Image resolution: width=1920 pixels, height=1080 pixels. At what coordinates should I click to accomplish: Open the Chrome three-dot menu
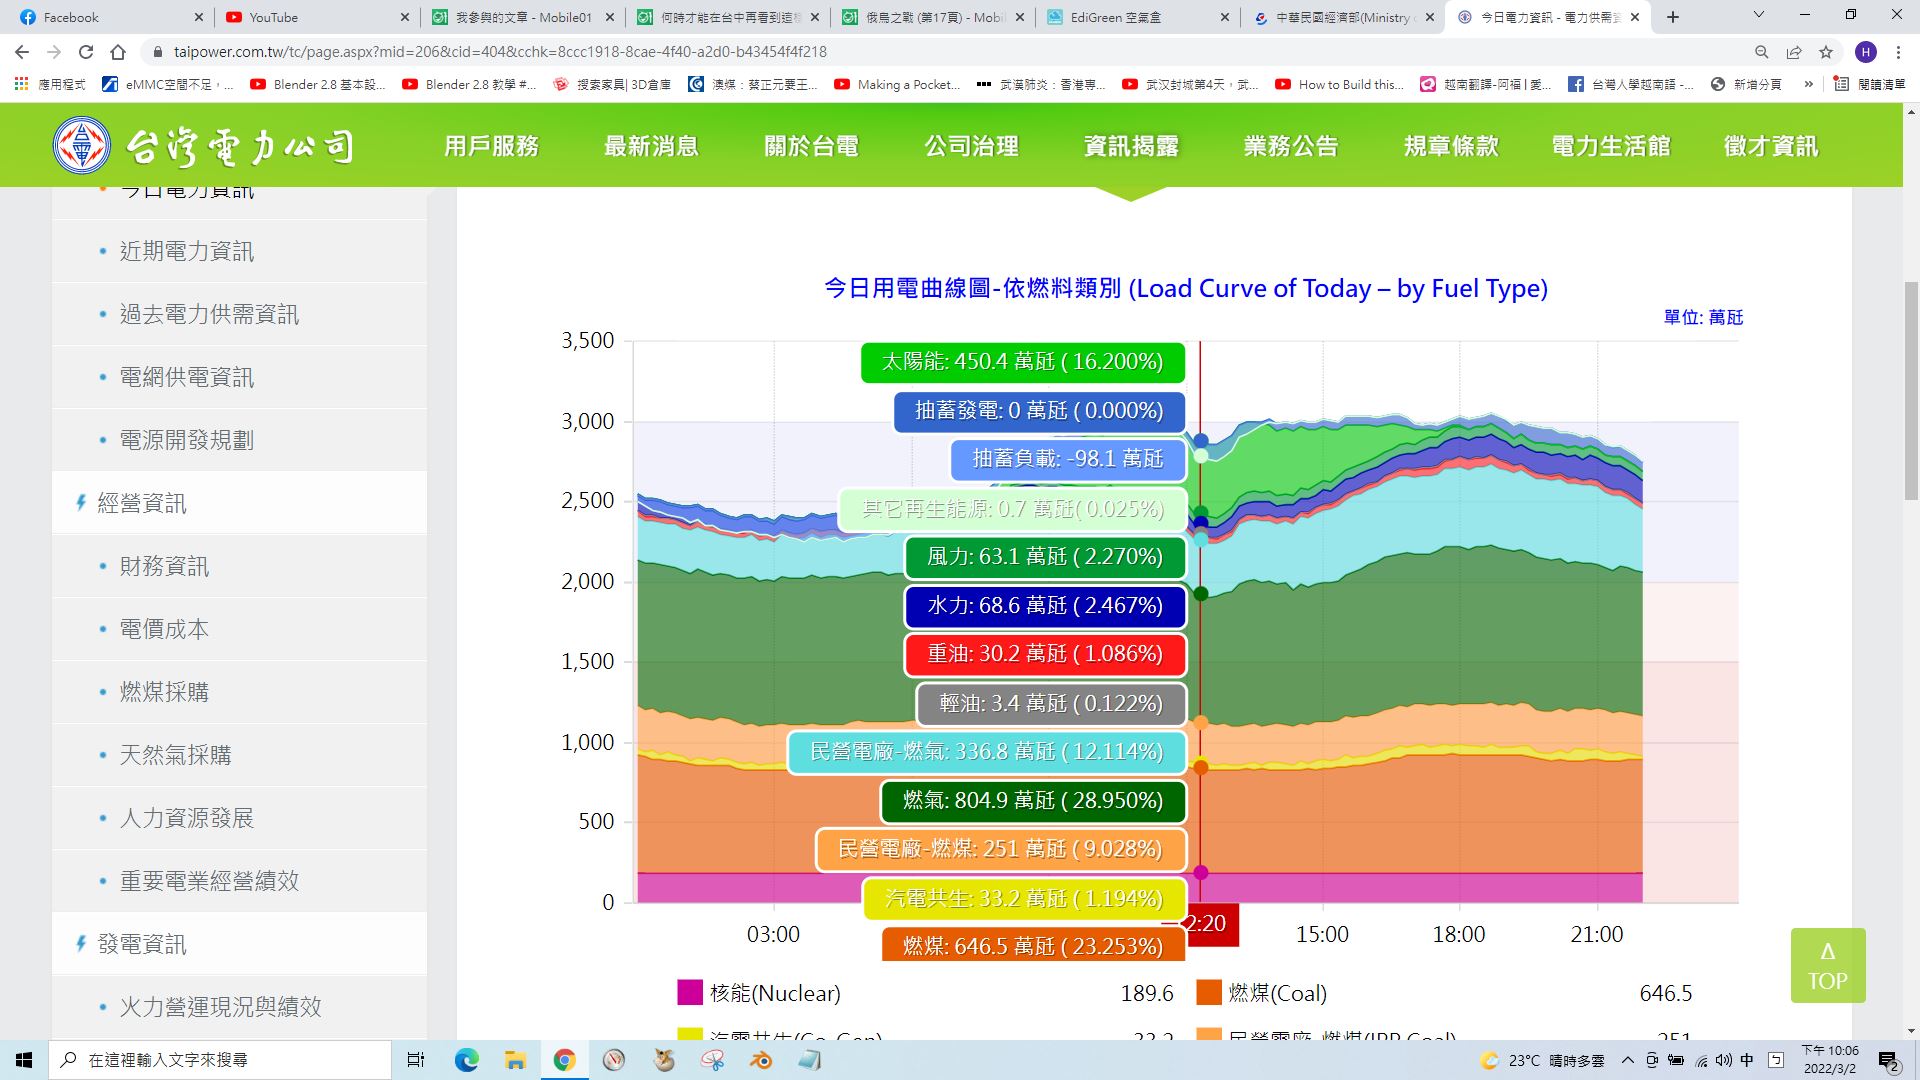coord(1899,52)
